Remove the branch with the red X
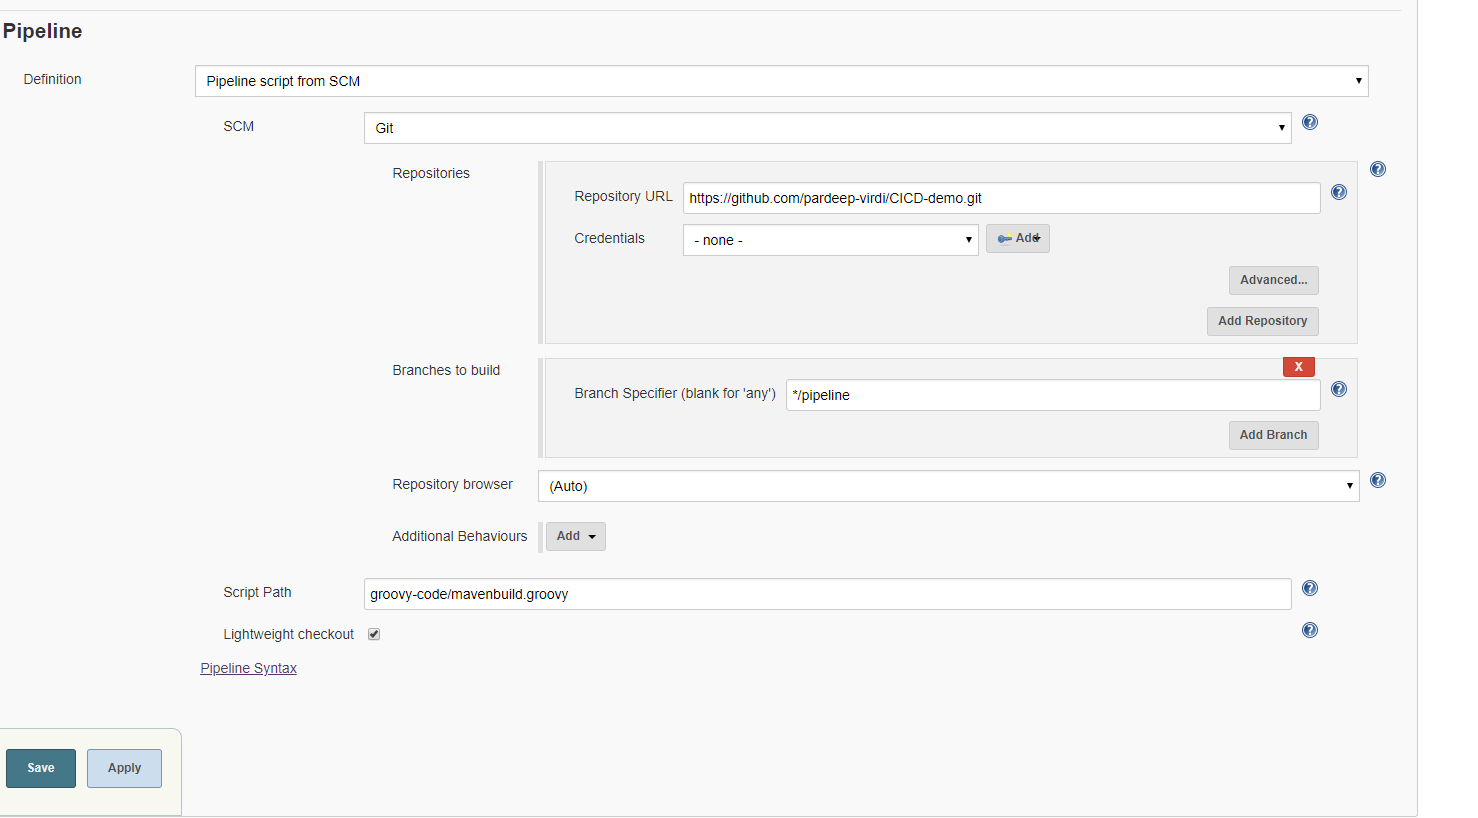The height and width of the screenshot is (818, 1478). click(1298, 366)
